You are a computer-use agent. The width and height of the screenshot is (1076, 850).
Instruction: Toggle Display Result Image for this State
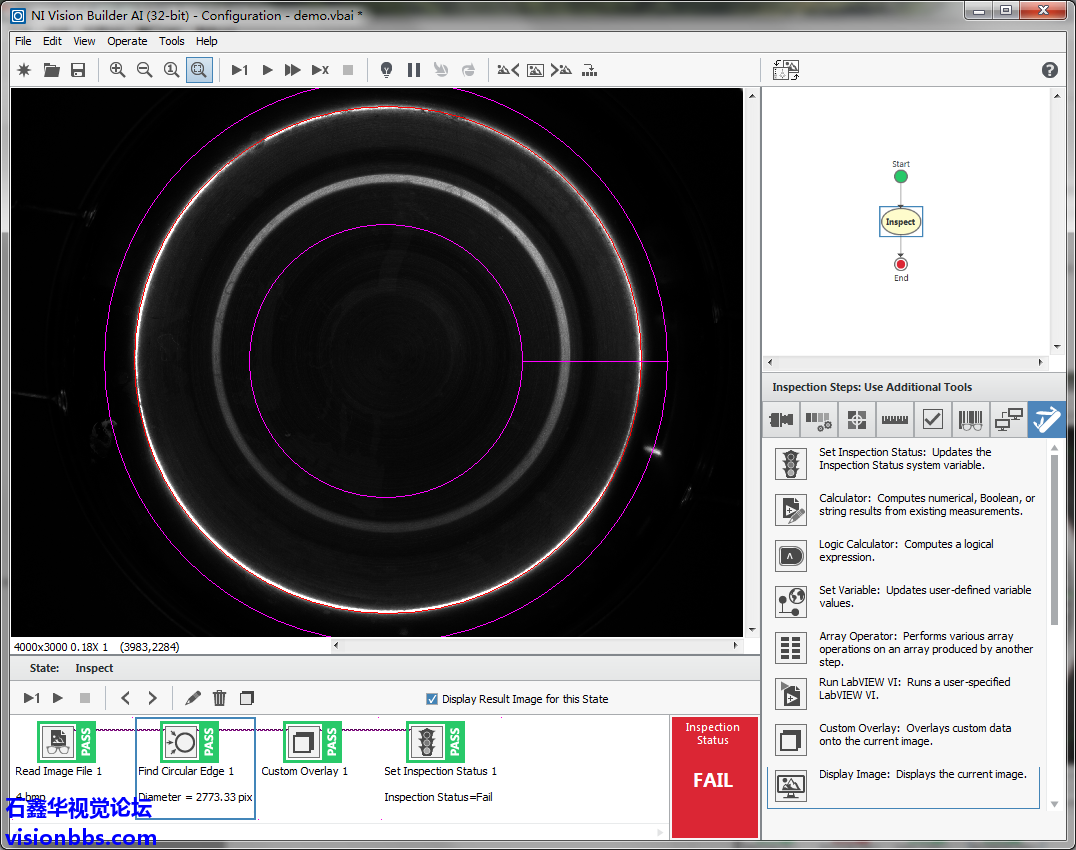[432, 699]
